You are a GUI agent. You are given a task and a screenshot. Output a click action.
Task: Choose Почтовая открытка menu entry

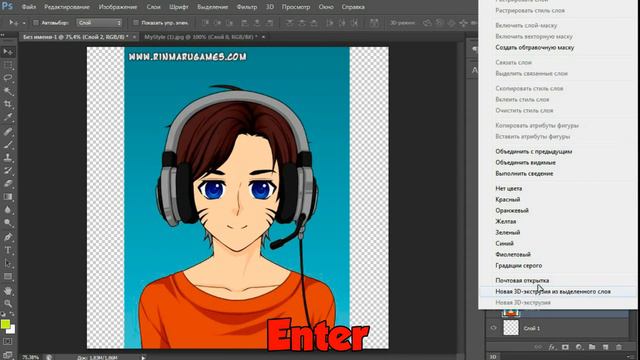[522, 280]
